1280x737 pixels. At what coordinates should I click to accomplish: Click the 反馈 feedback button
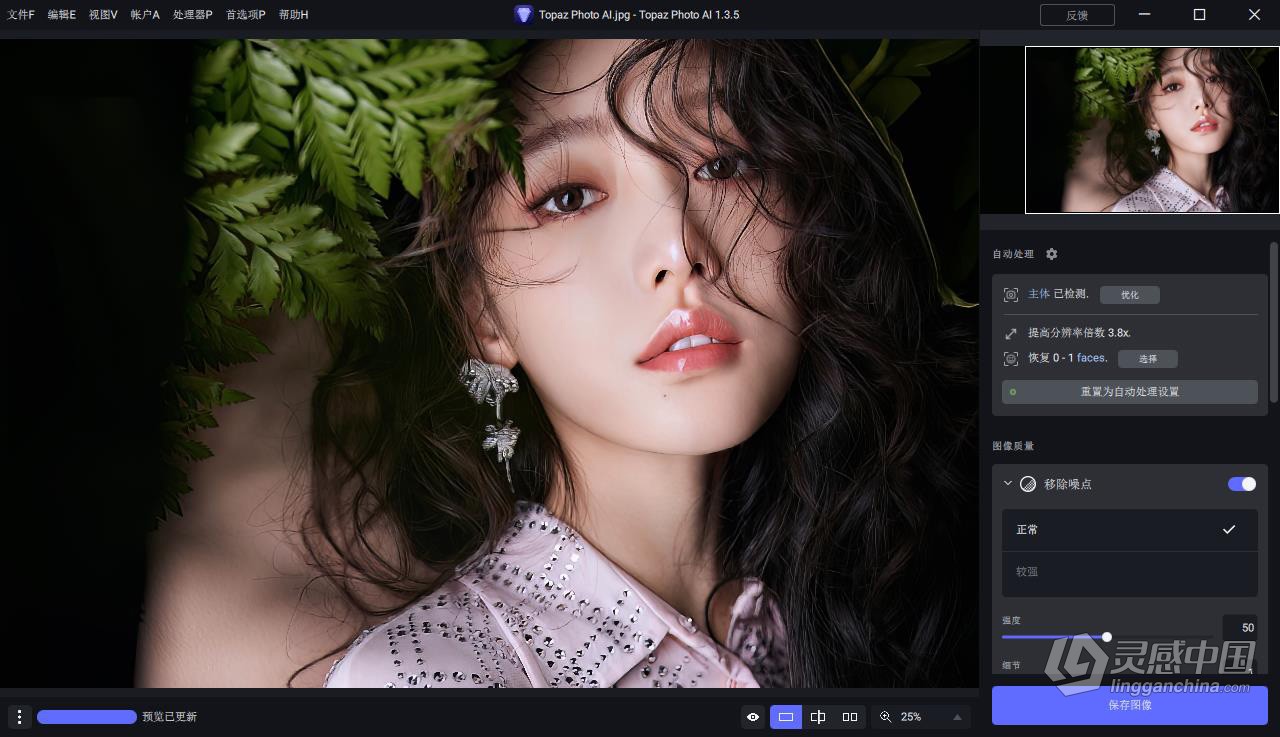click(1077, 15)
